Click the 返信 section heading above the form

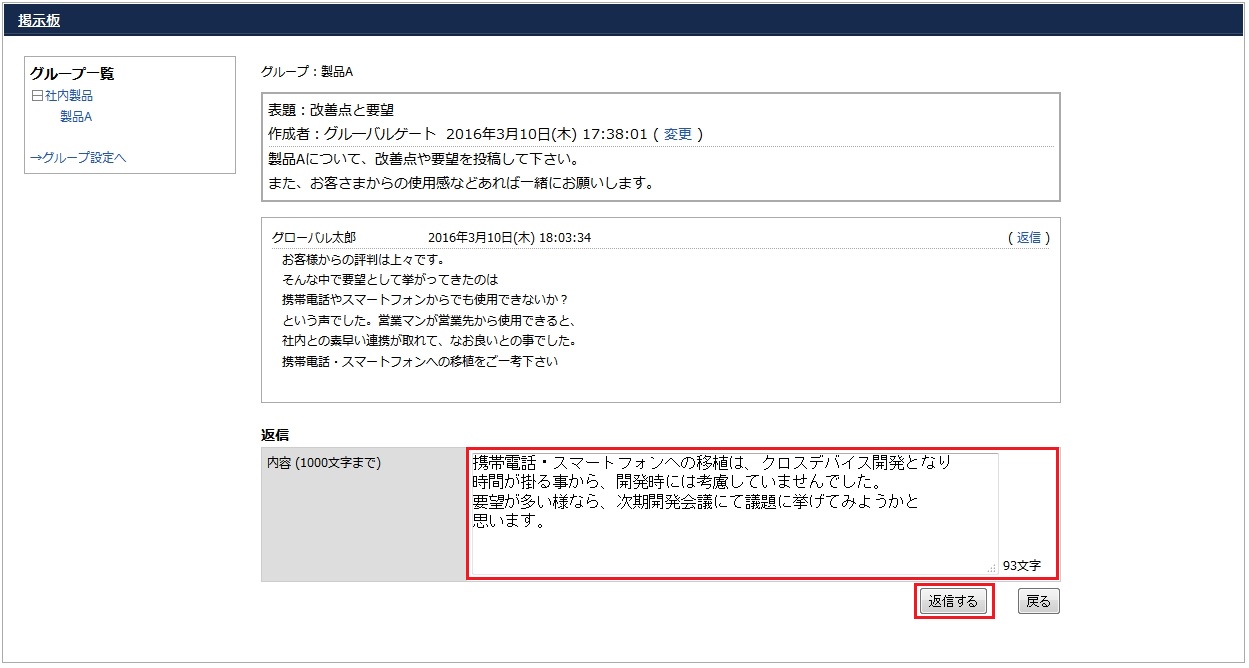click(275, 435)
